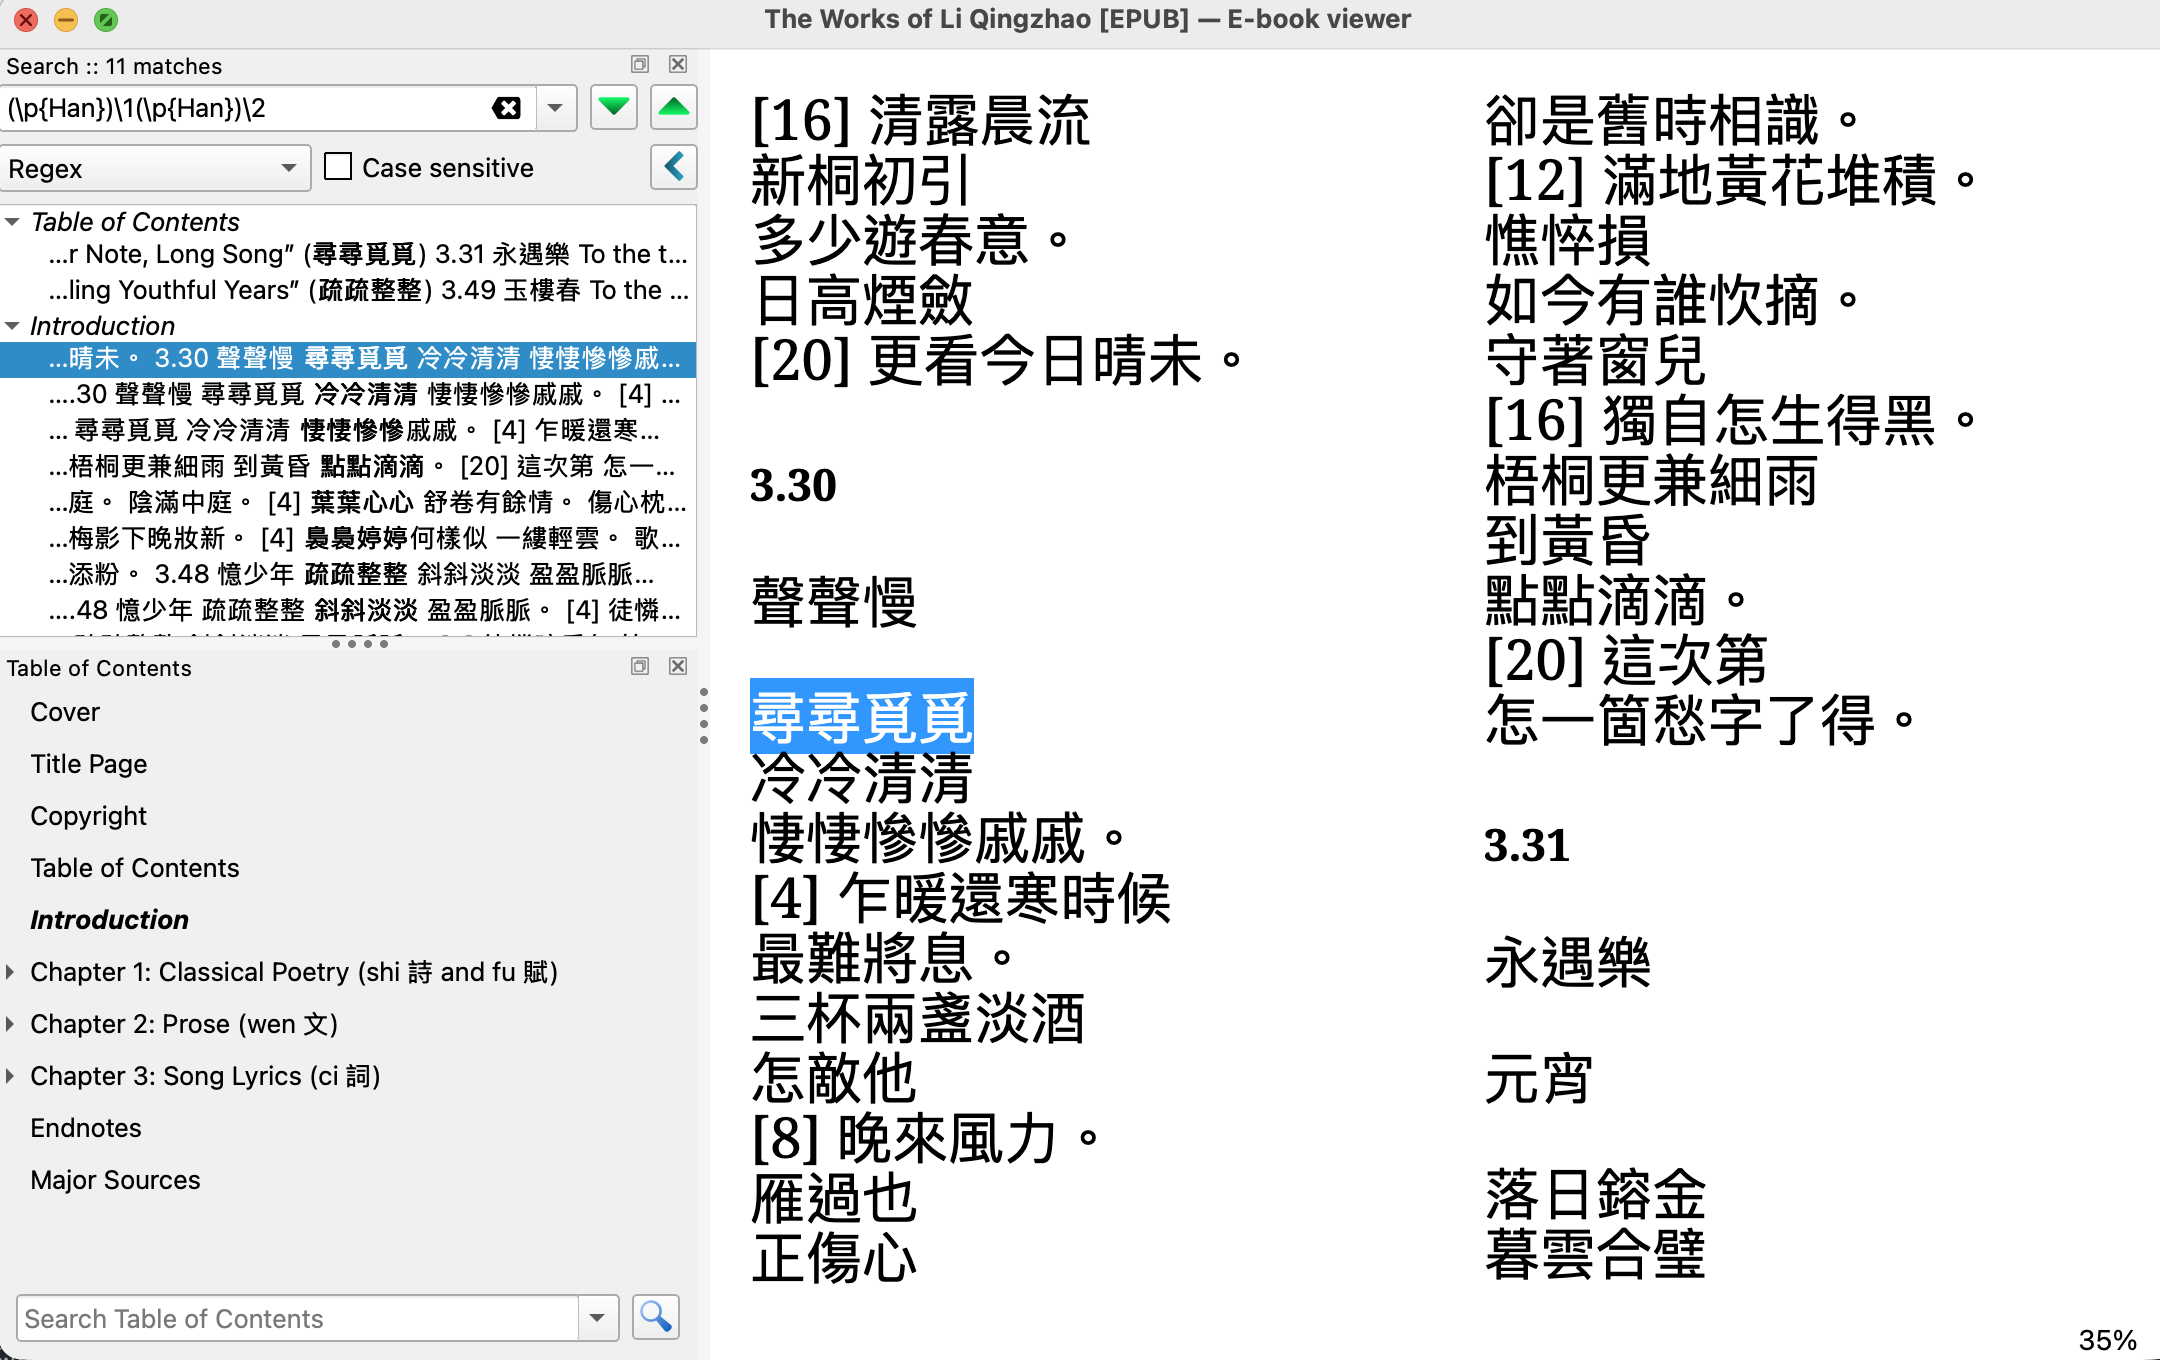This screenshot has height=1360, width=2160.
Task: Expand Chapter 3: Song Lyrics
Action: coord(11,1076)
